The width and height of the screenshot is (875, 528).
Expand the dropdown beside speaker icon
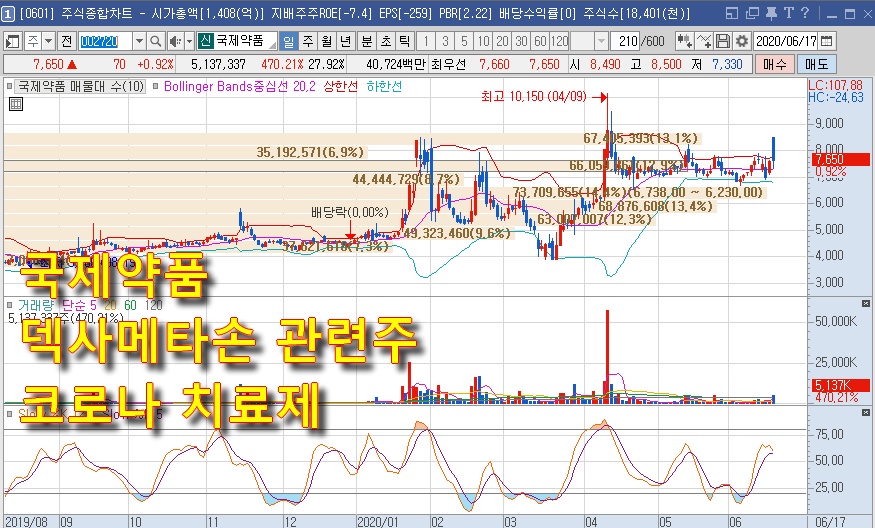(x=190, y=41)
